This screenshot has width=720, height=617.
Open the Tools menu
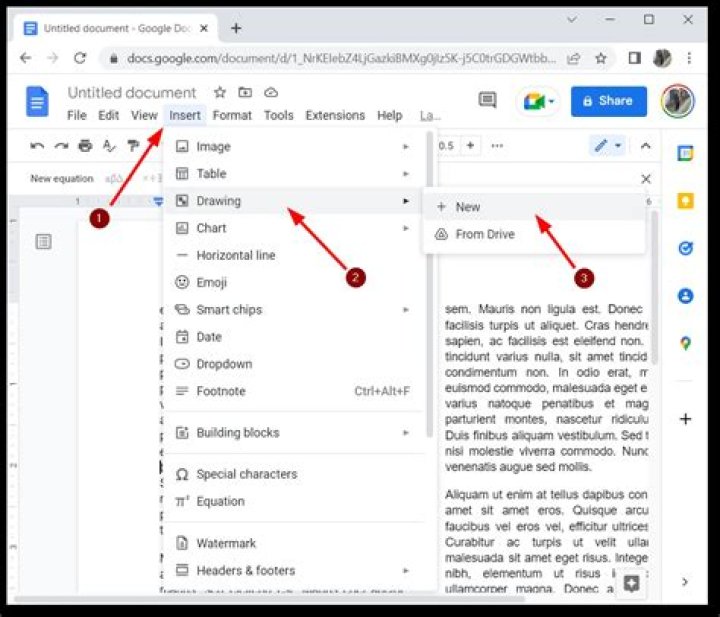pyautogui.click(x=278, y=115)
